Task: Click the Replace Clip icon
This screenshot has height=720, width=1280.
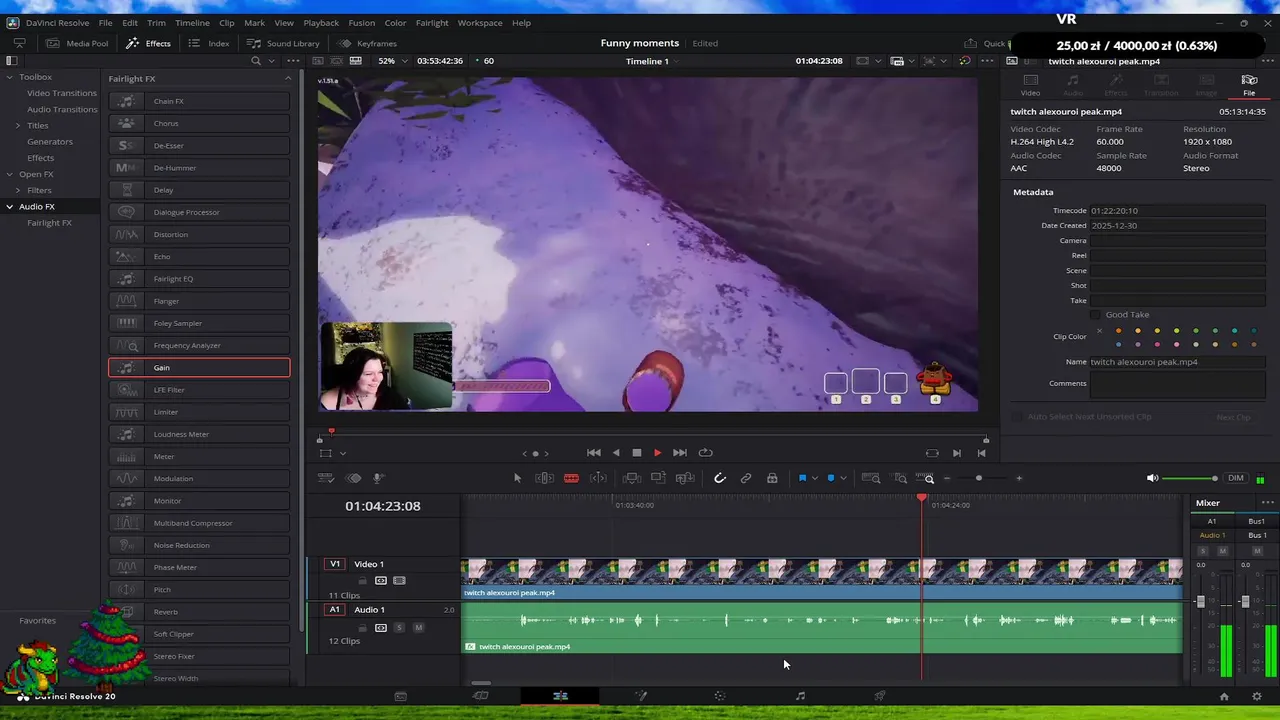Action: [x=685, y=478]
